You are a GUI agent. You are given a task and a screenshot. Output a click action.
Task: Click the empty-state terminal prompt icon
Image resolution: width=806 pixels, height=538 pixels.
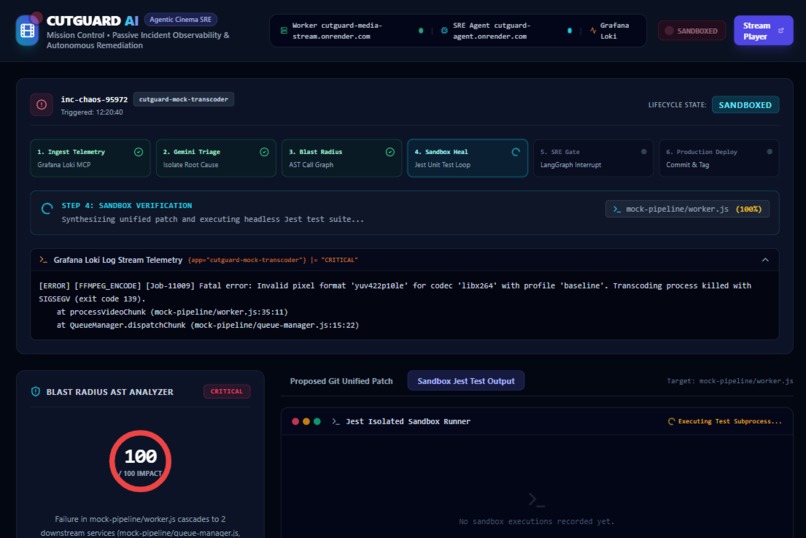(537, 499)
